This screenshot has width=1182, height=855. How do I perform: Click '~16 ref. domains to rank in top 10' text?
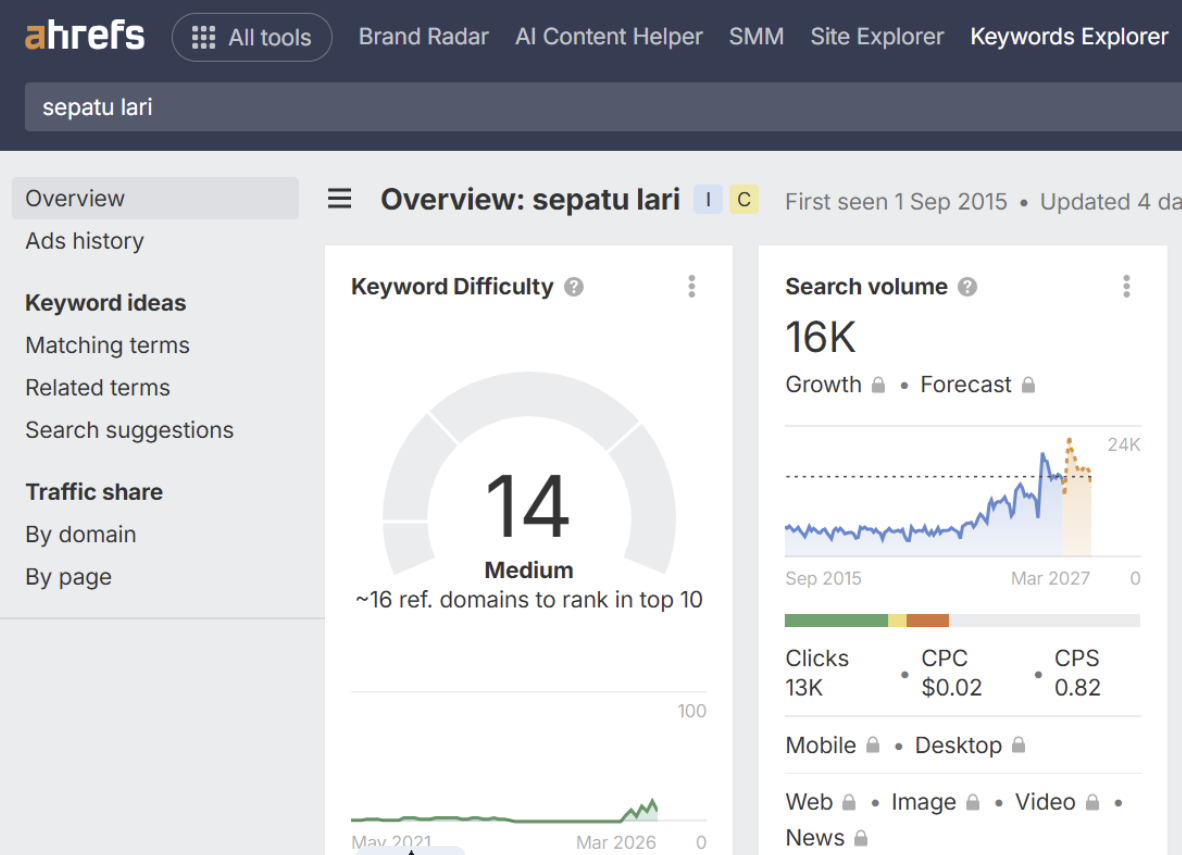(528, 600)
